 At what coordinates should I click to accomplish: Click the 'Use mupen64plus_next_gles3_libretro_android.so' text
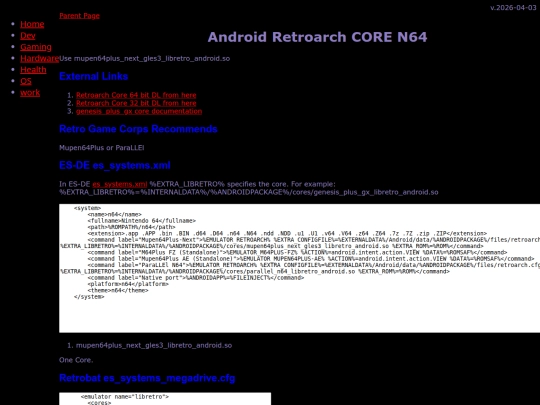tap(145, 58)
